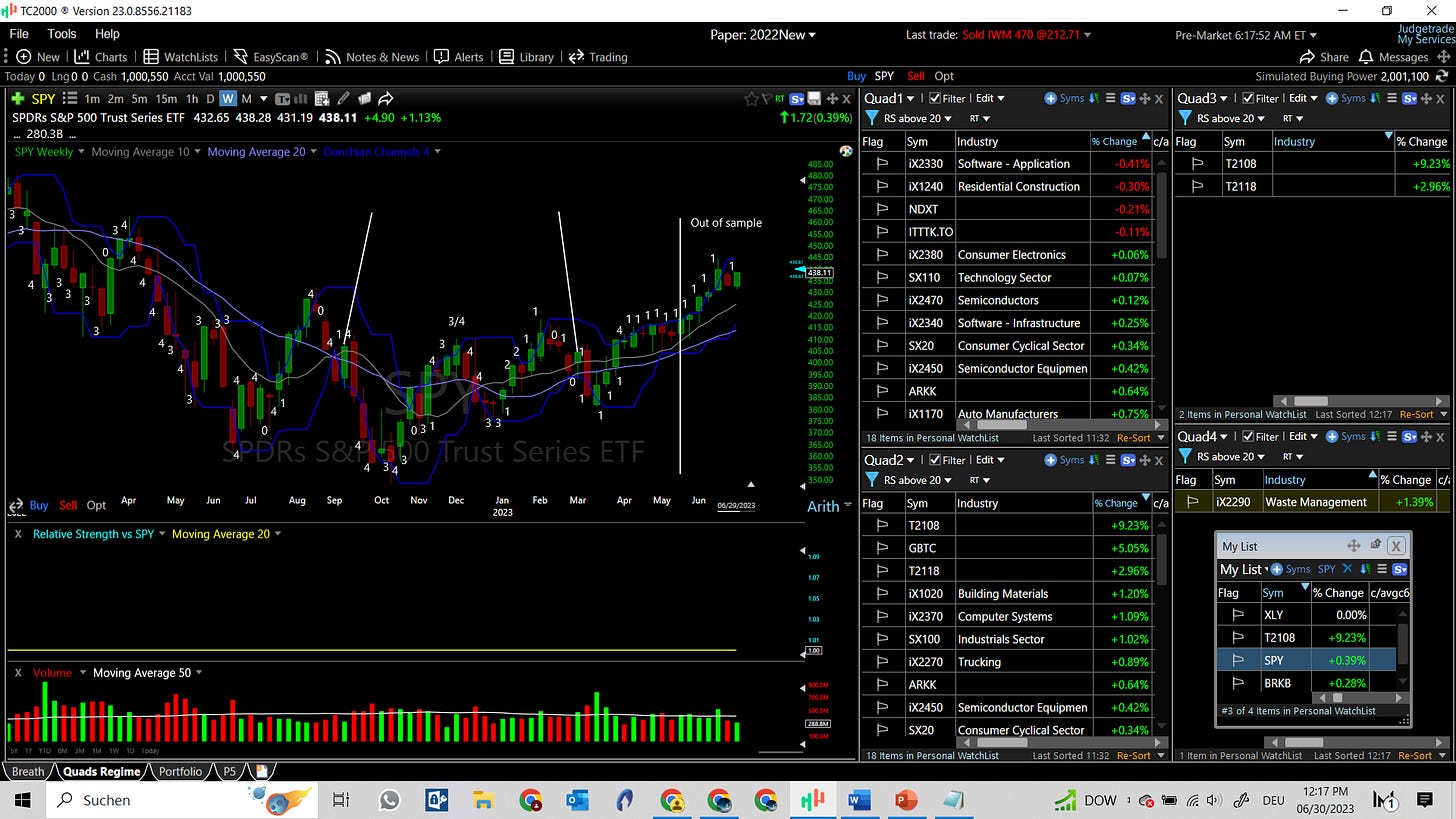Click the red Sell button above chart

click(x=915, y=76)
